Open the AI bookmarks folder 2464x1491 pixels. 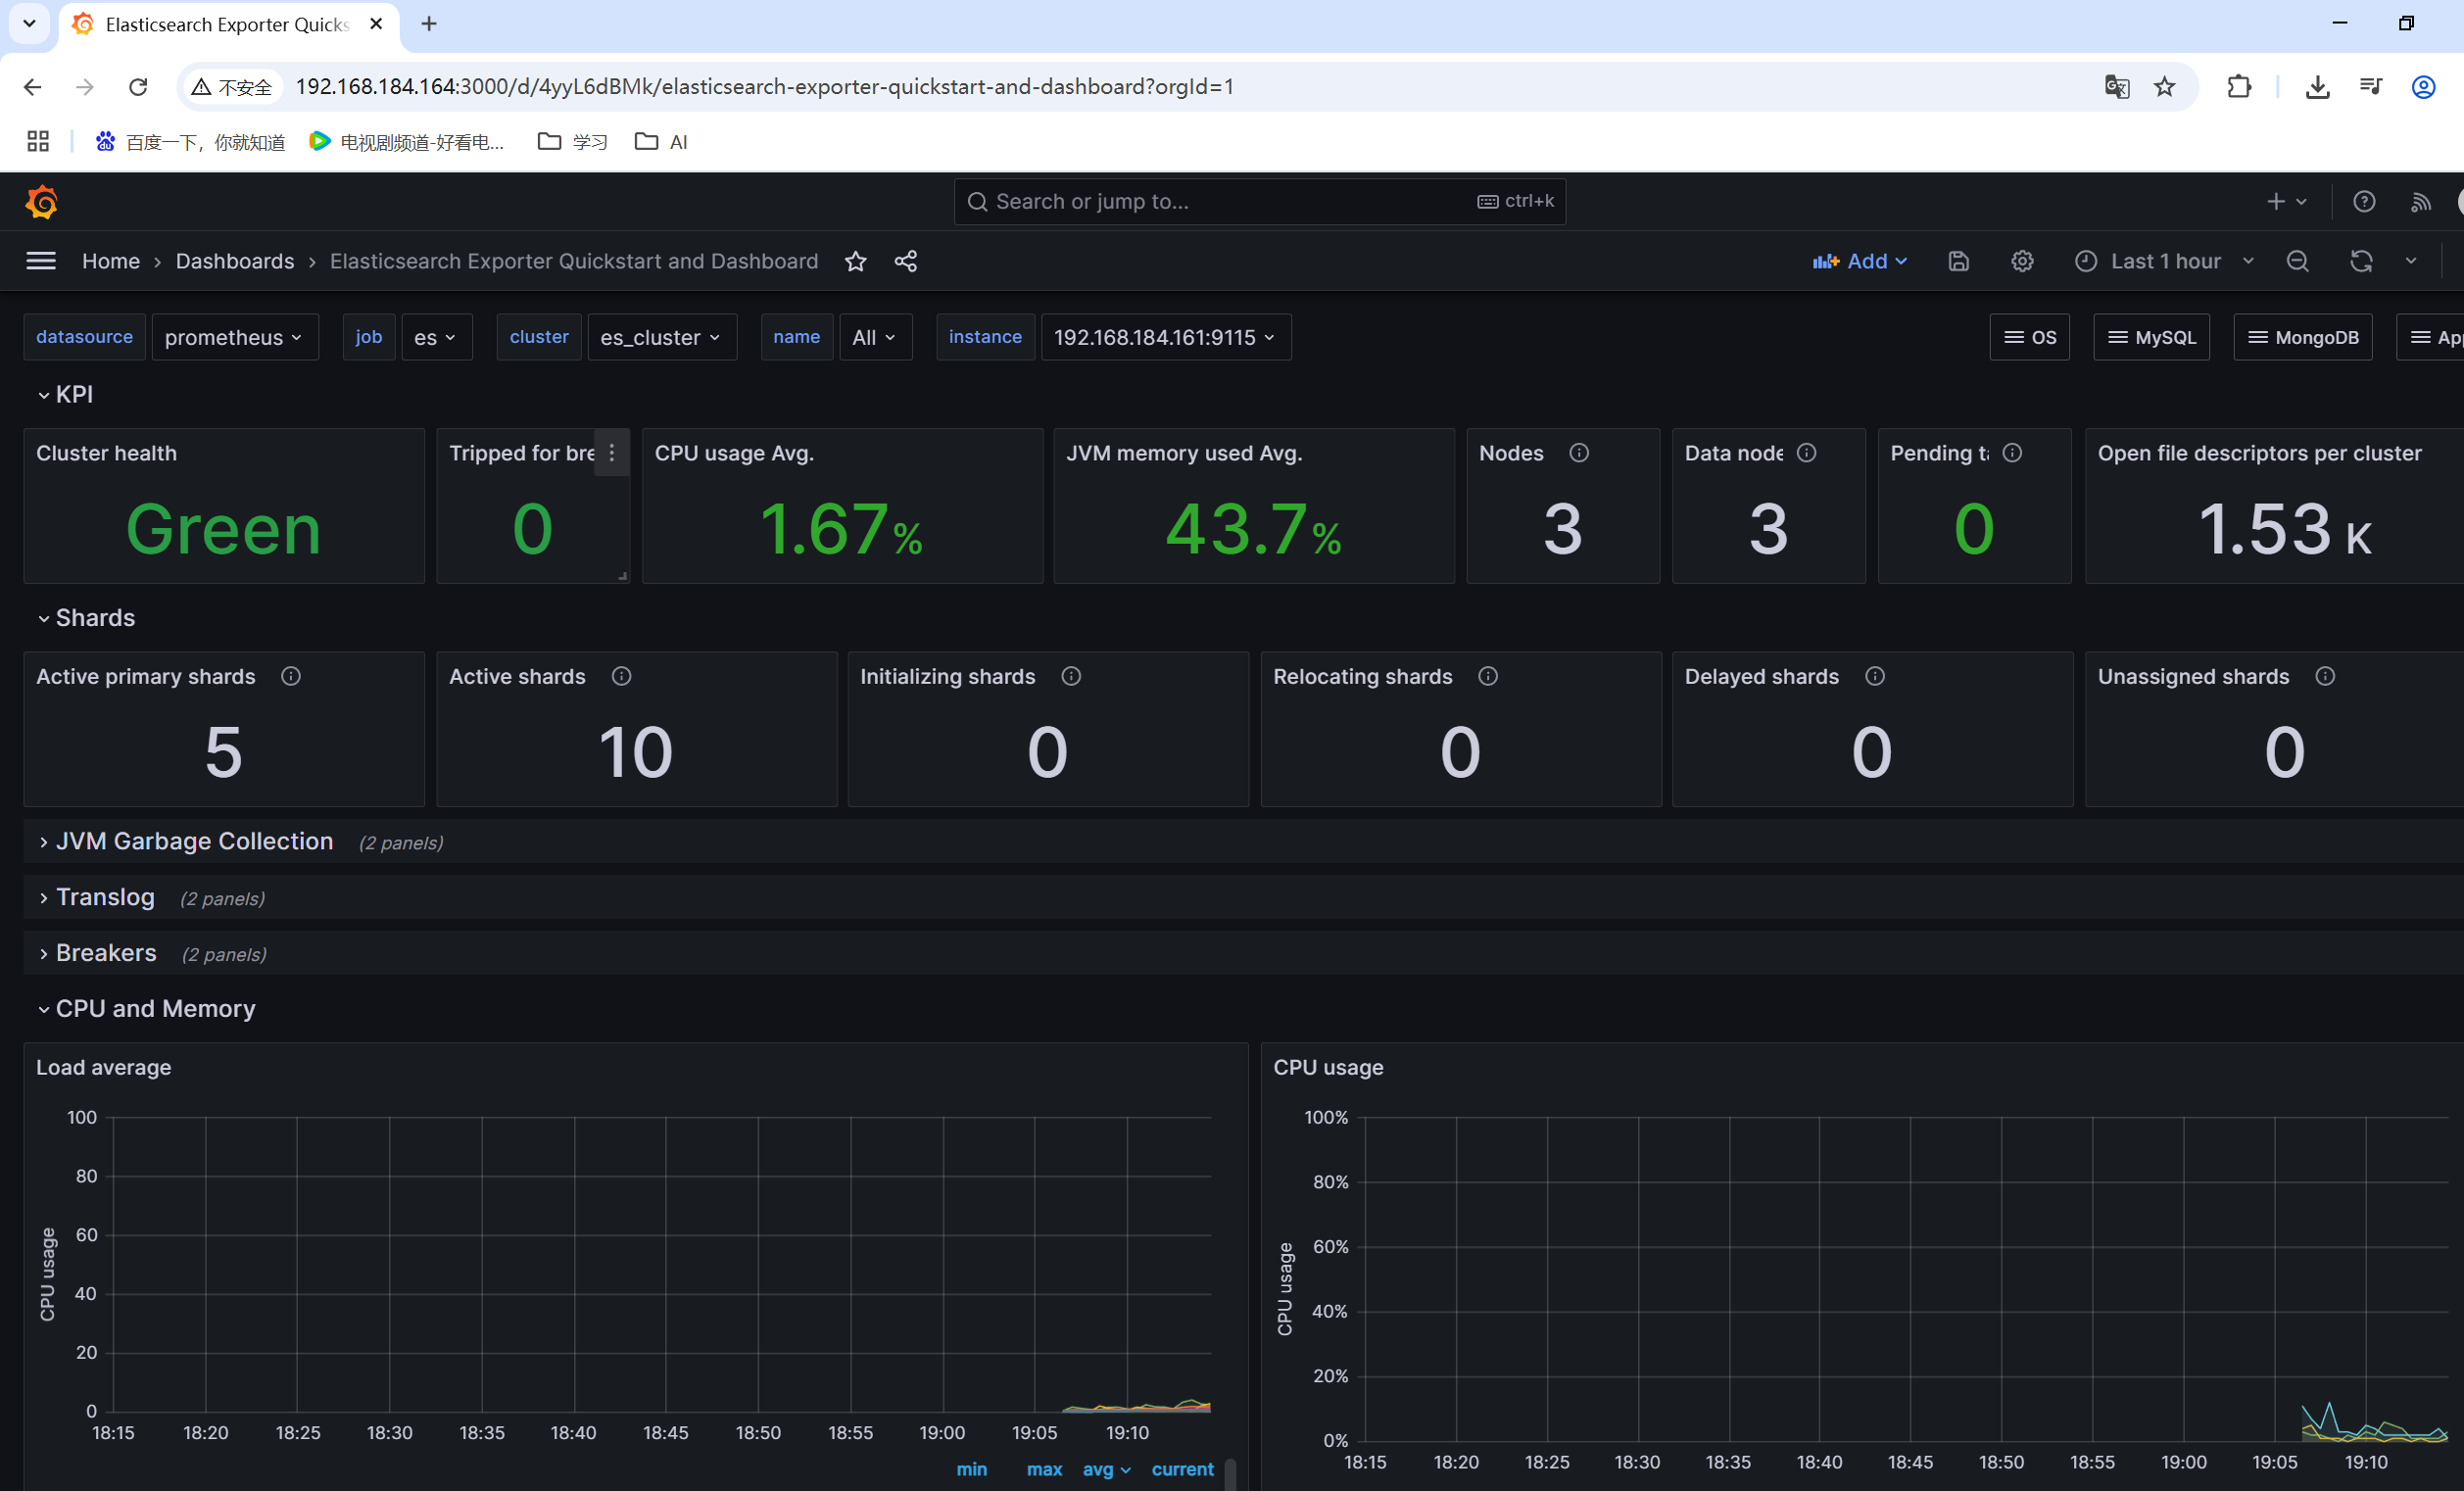661,142
